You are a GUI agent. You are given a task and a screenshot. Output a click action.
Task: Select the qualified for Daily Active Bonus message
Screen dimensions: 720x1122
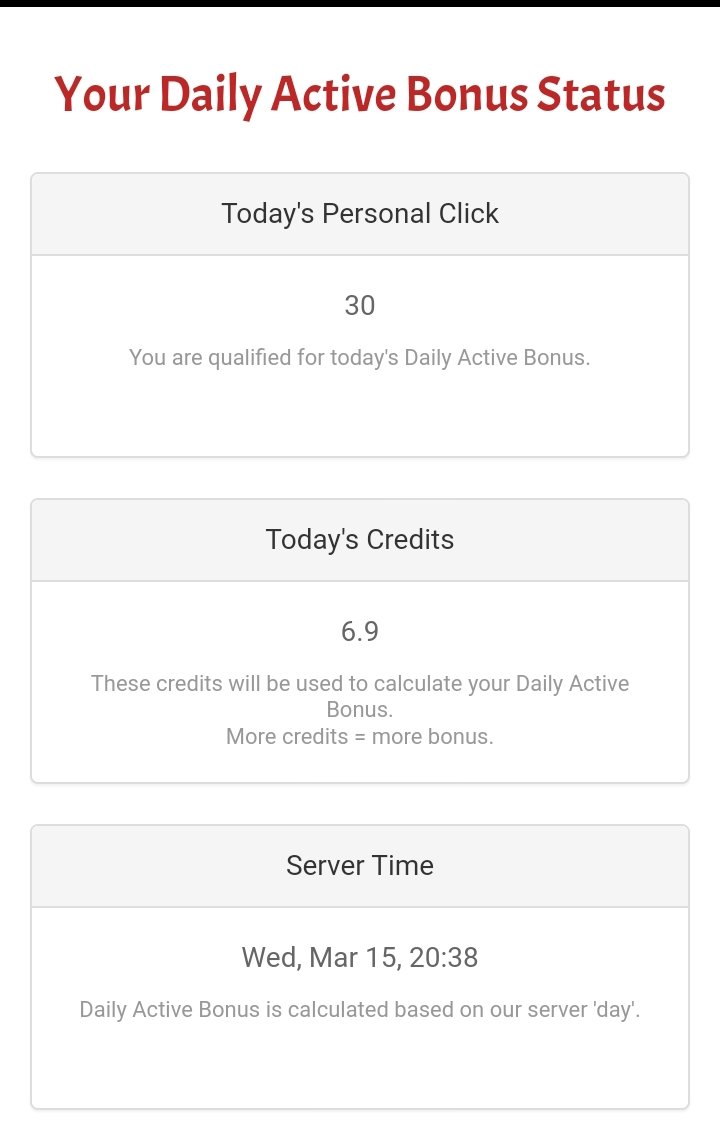coord(359,357)
